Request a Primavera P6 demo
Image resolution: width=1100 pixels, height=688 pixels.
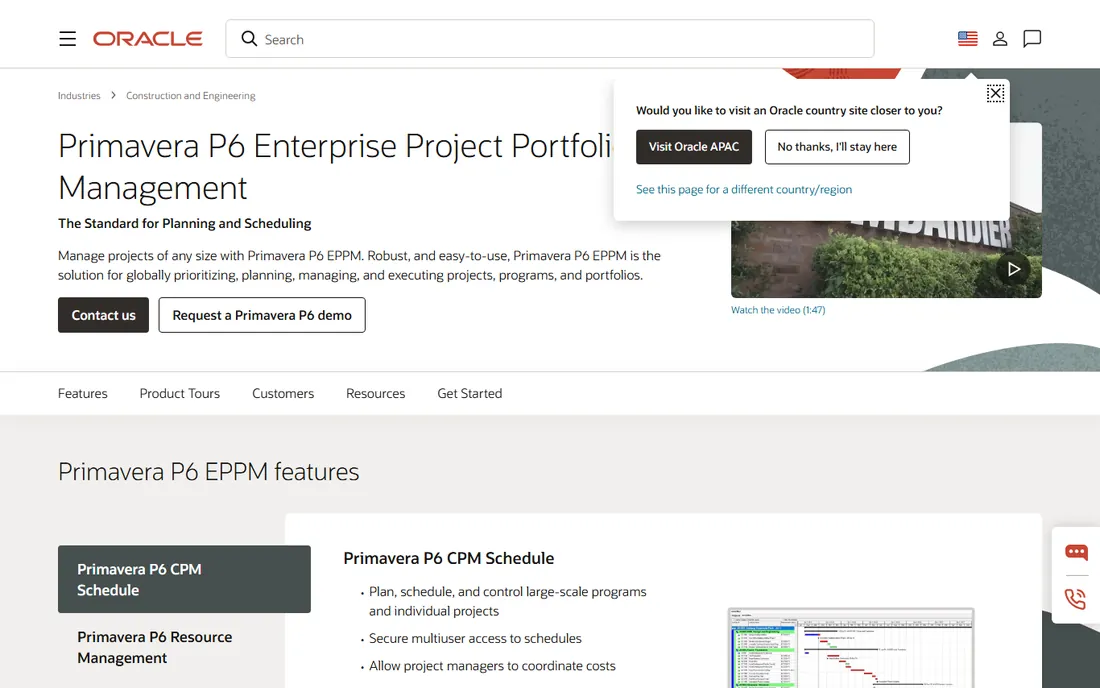[262, 315]
